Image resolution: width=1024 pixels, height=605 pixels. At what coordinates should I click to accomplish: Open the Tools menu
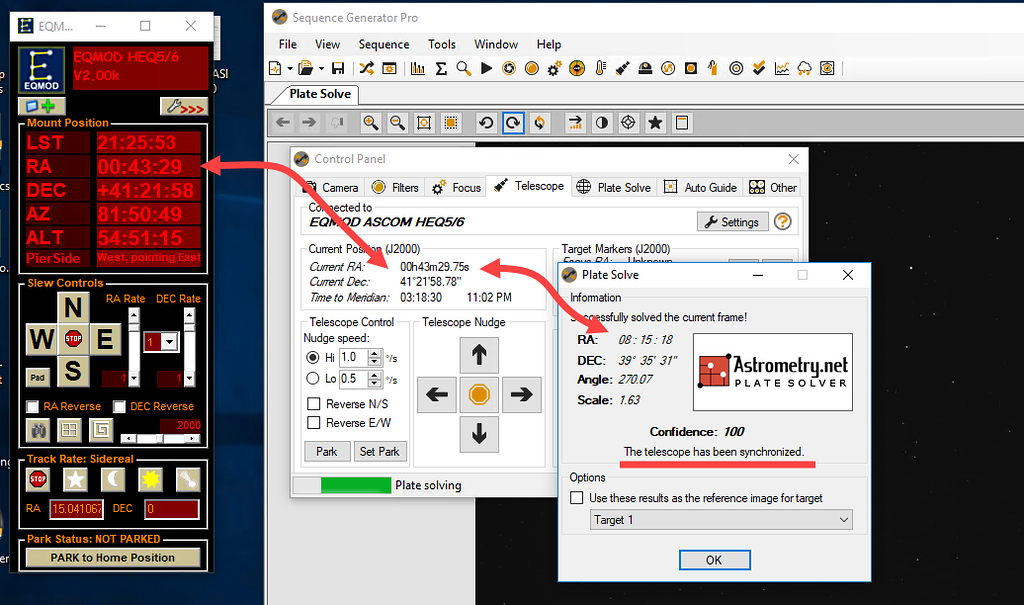point(441,44)
